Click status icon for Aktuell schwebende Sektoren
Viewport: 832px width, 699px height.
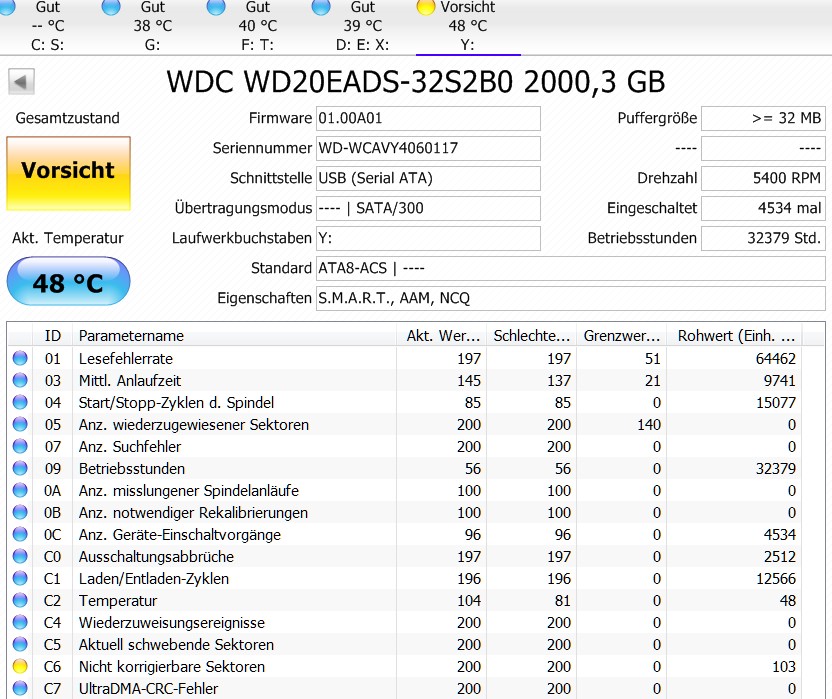pyautogui.click(x=20, y=644)
